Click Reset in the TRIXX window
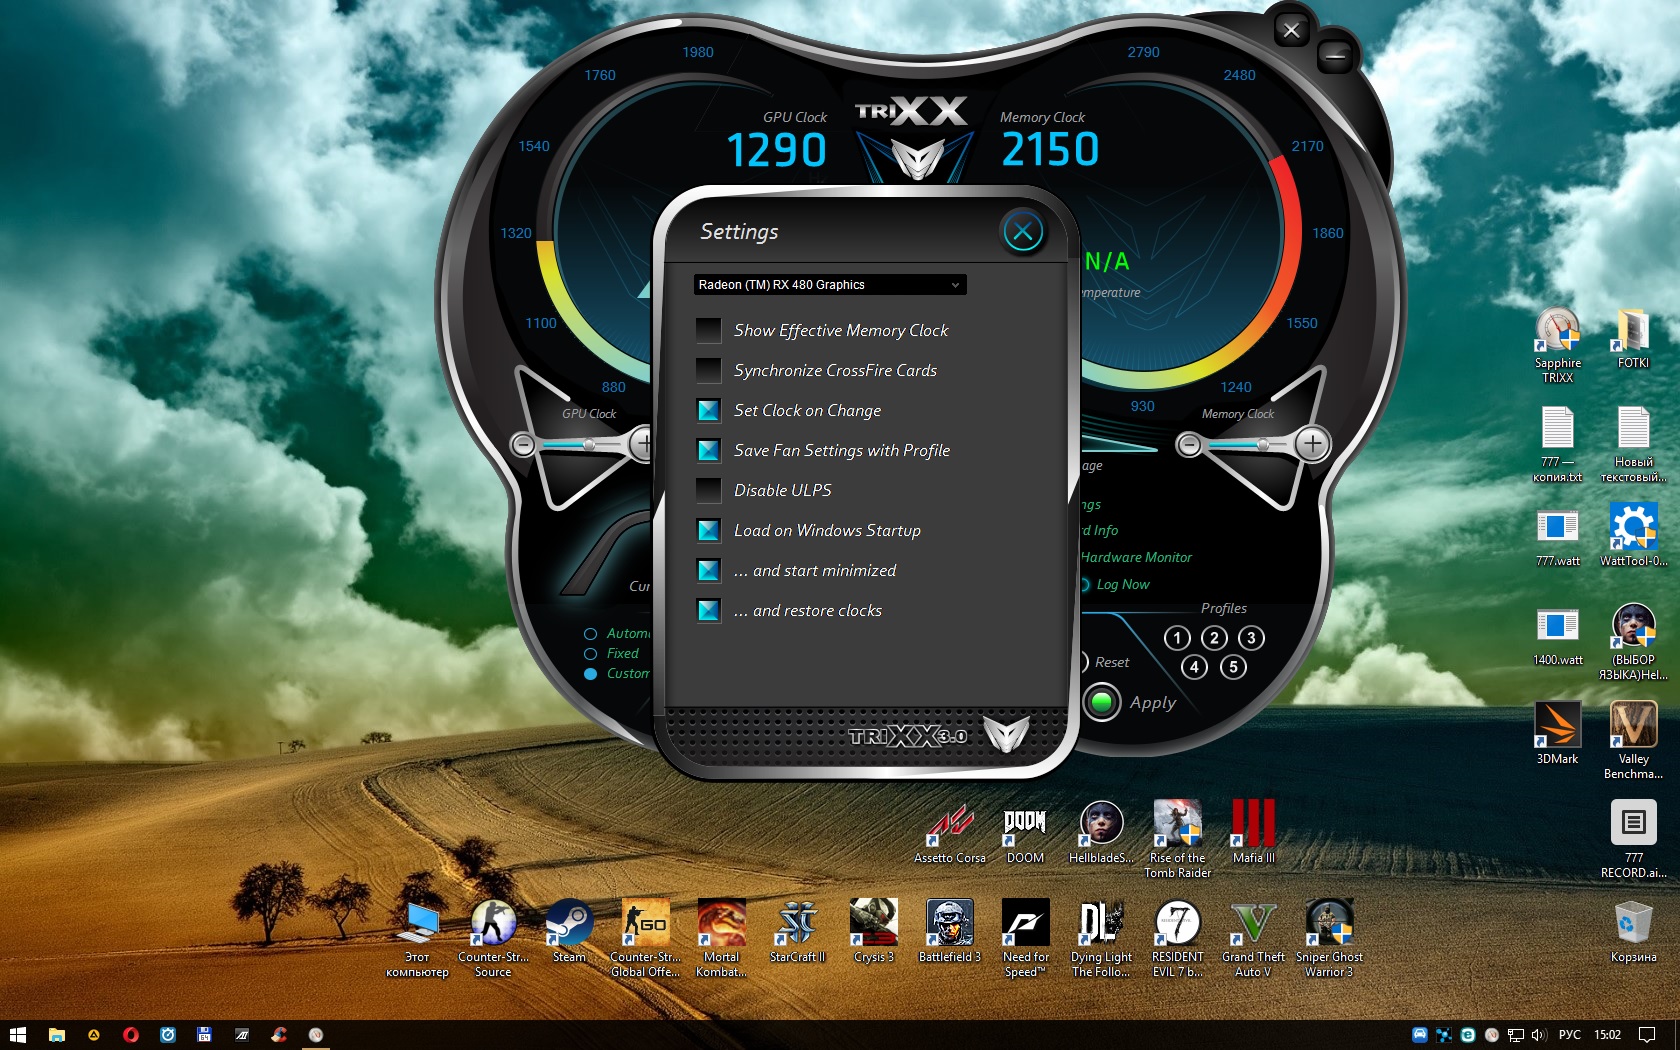1680x1050 pixels. click(x=1111, y=662)
